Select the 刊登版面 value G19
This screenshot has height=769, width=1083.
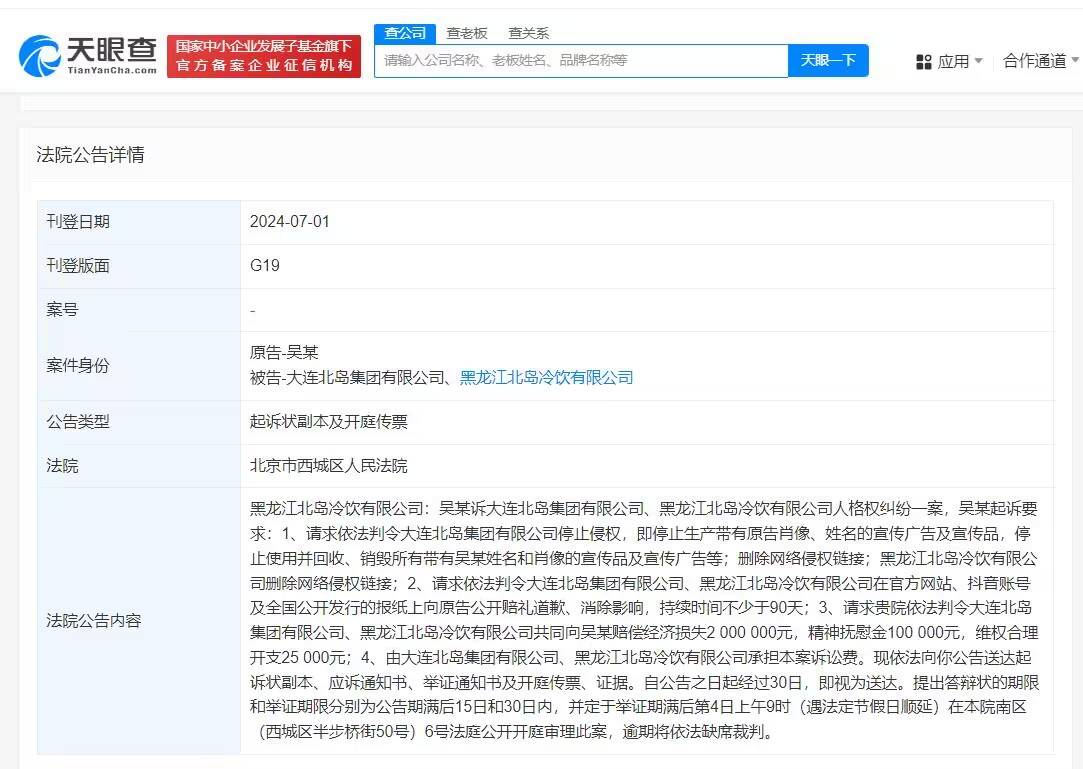pyautogui.click(x=265, y=265)
